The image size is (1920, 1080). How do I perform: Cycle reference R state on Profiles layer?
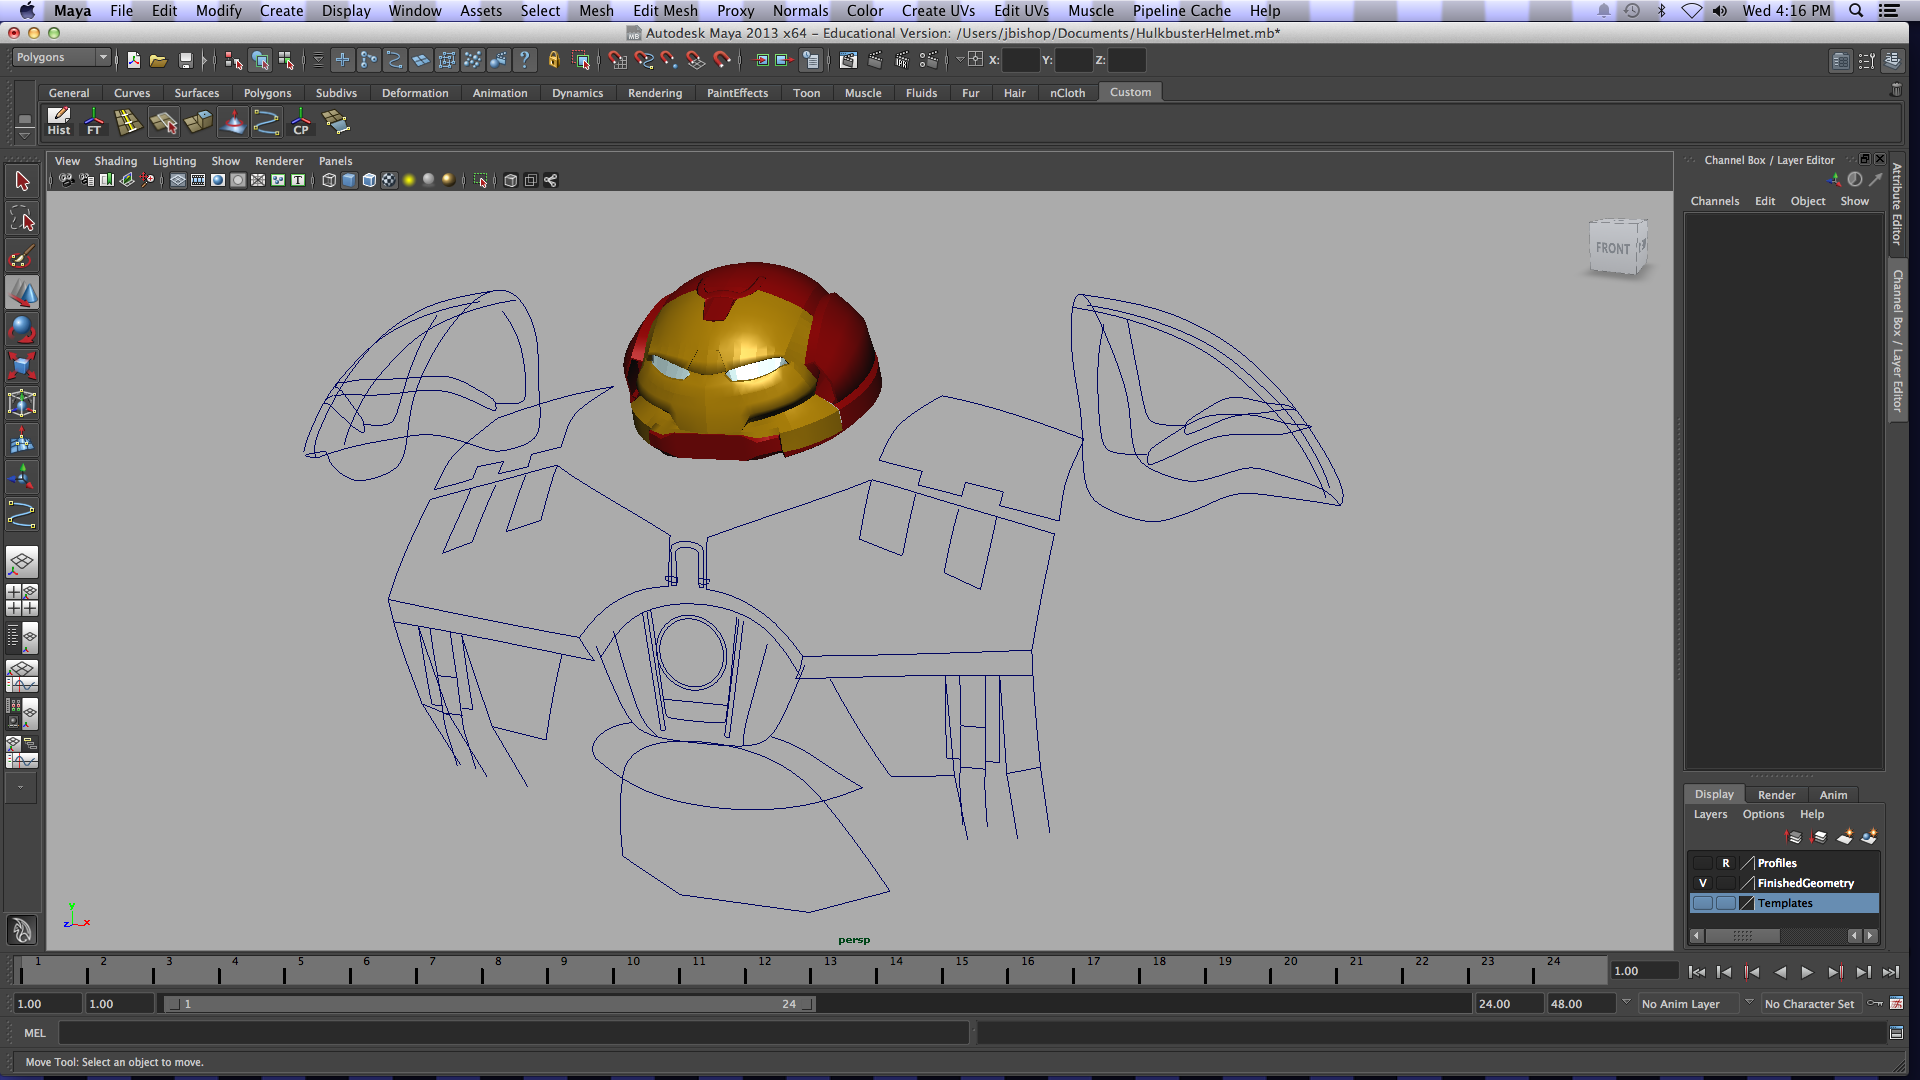pyautogui.click(x=1725, y=863)
